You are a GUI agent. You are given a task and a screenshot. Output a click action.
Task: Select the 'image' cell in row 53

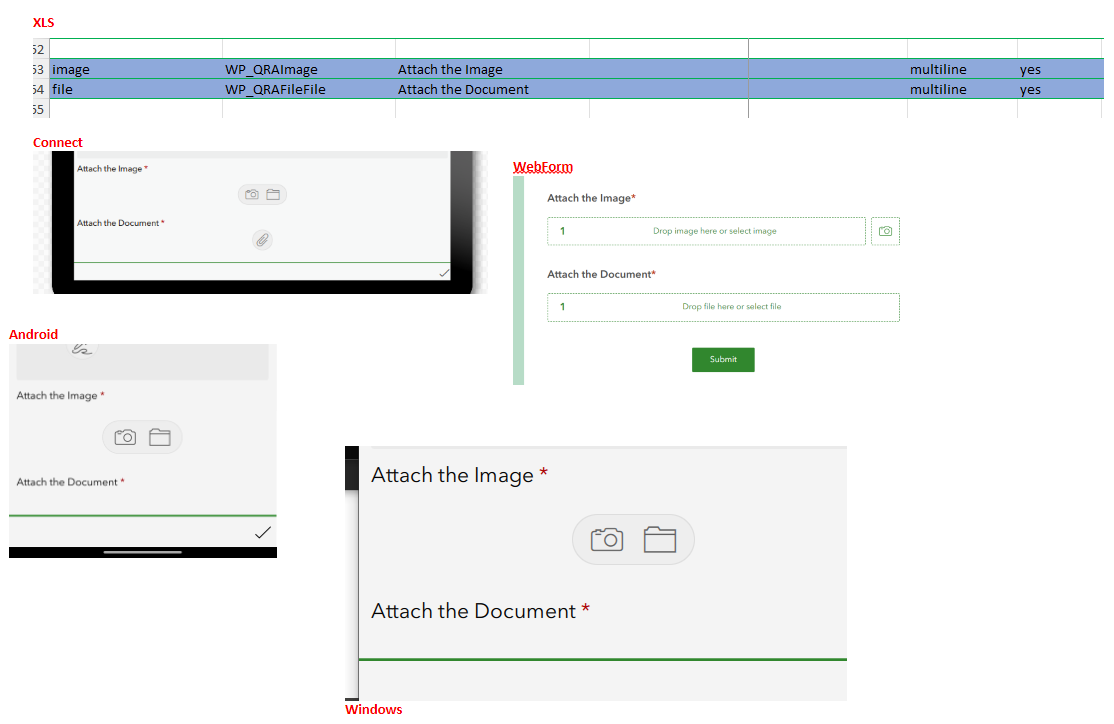(136, 69)
